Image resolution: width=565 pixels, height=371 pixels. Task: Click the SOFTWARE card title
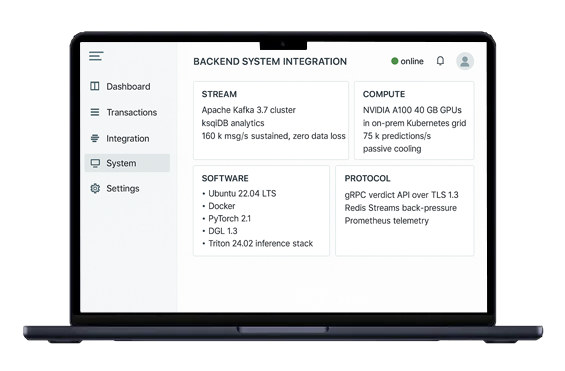pos(225,178)
